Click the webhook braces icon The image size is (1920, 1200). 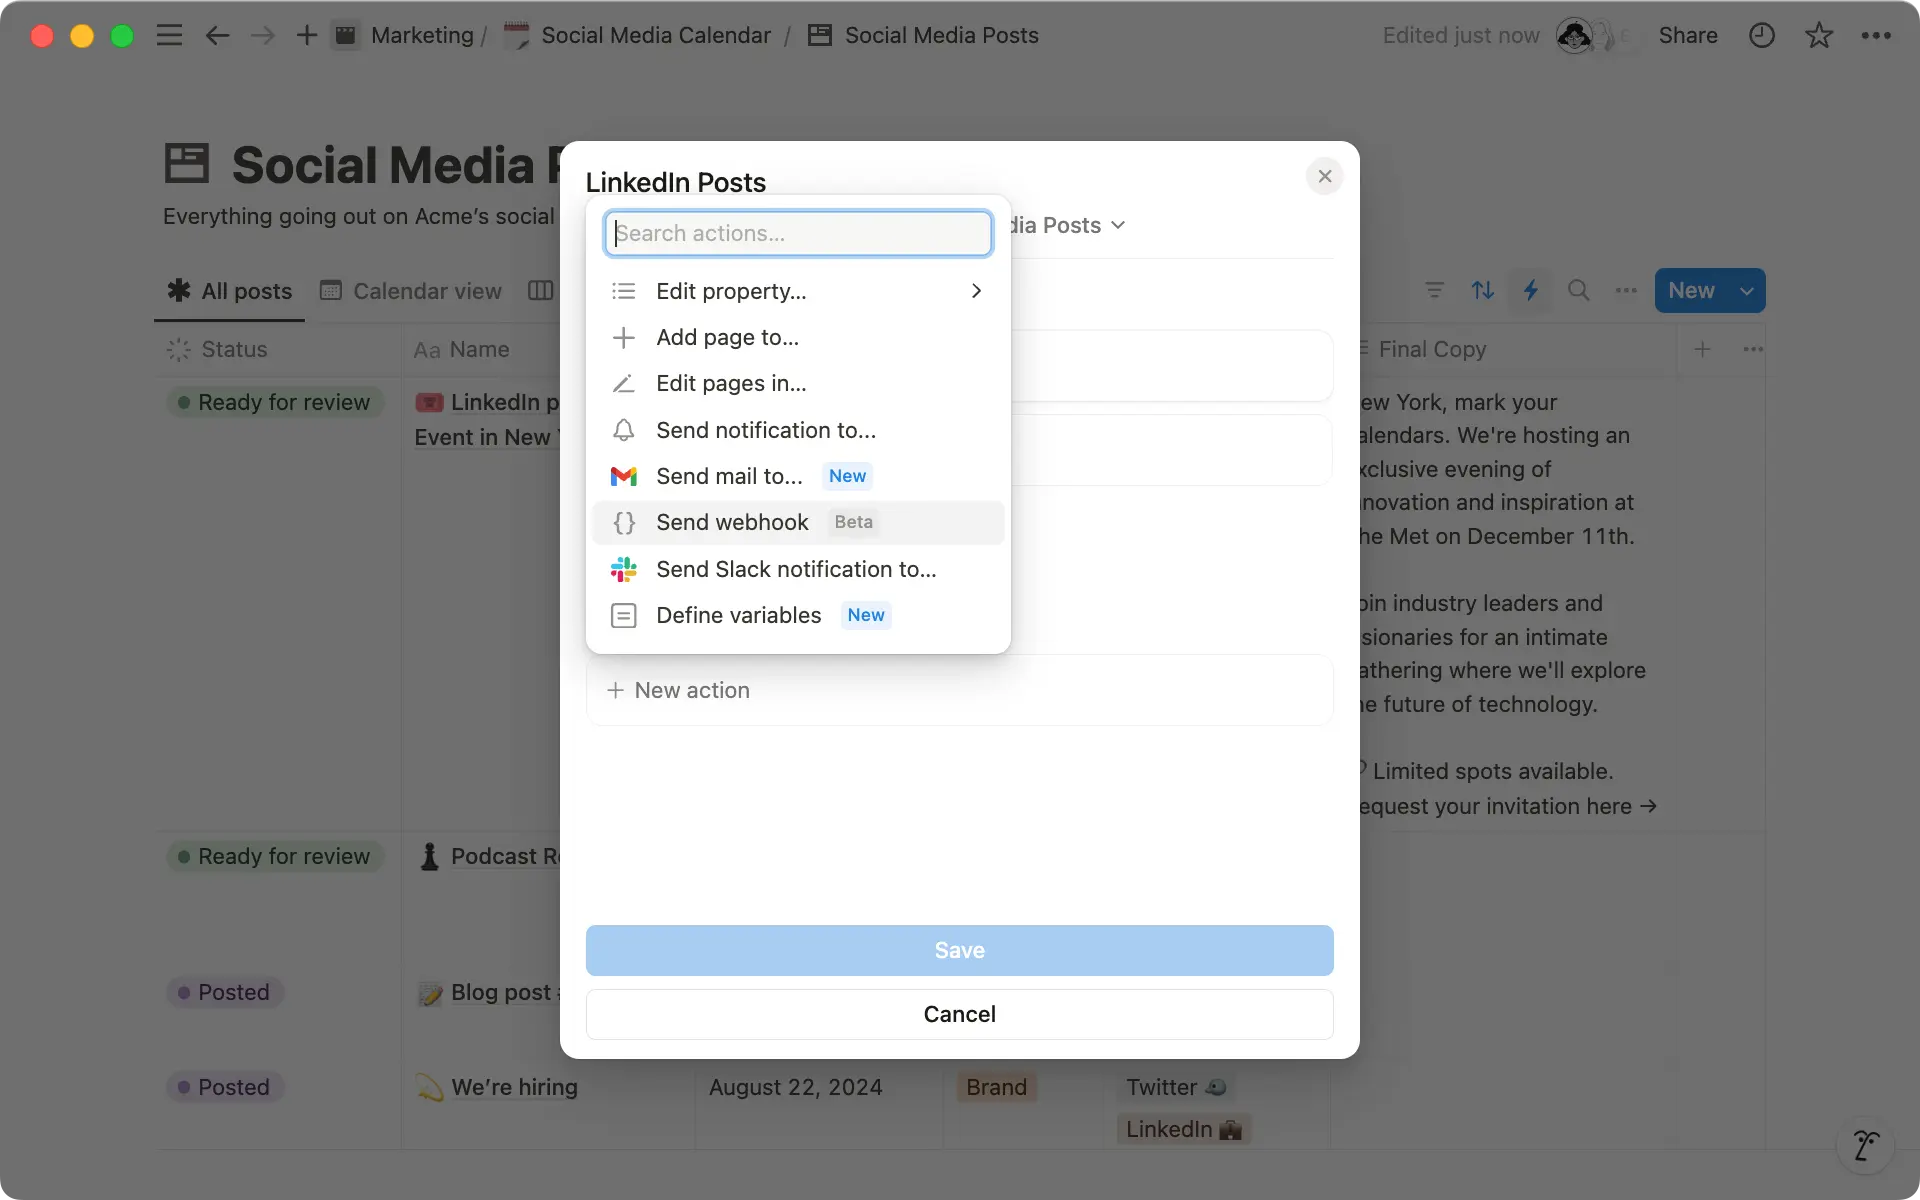(623, 522)
